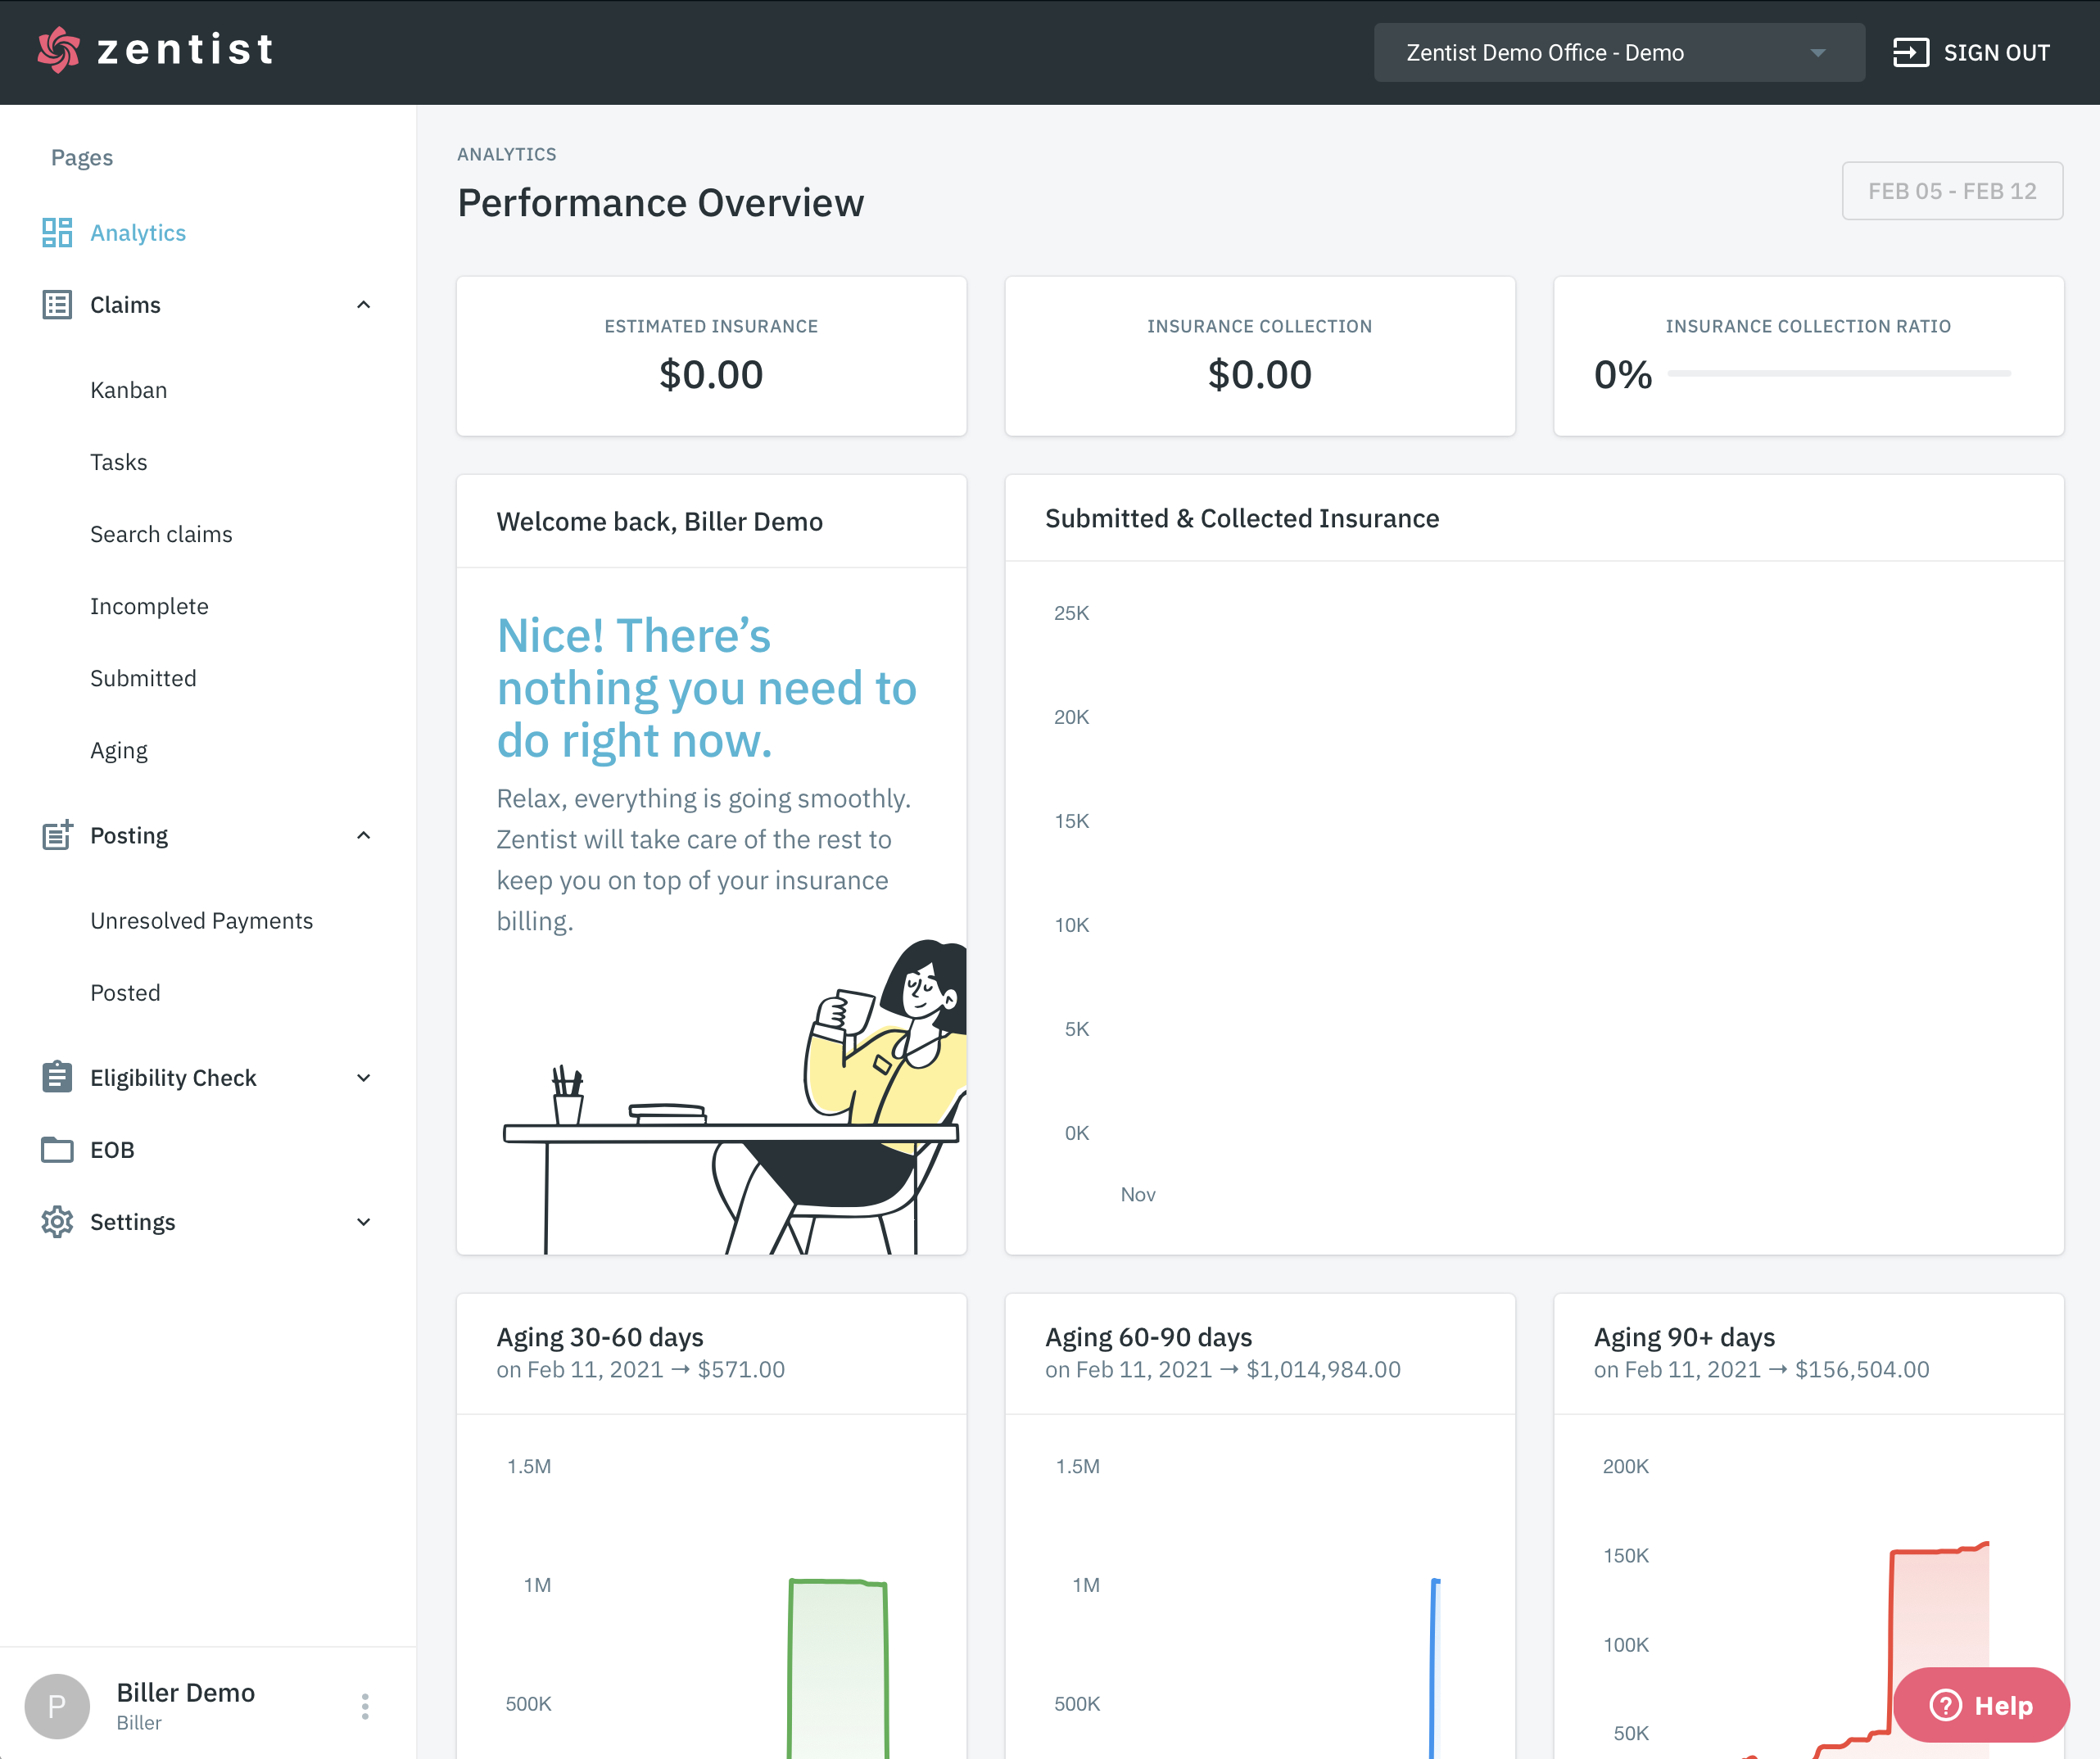Image resolution: width=2100 pixels, height=1759 pixels.
Task: Click the ANALYTICS breadcrumb label
Action: coord(507,154)
